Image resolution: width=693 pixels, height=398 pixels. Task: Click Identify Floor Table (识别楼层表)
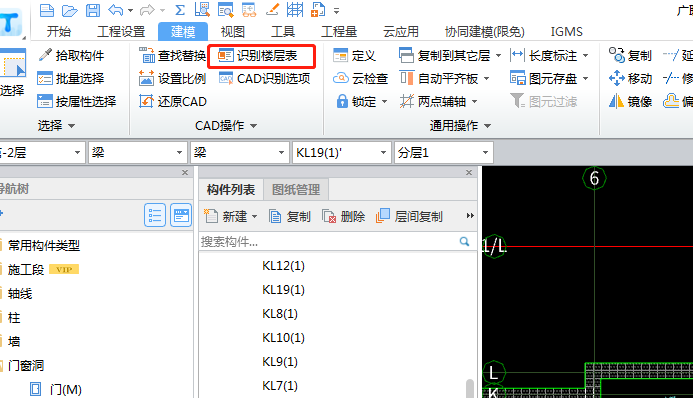coord(258,55)
